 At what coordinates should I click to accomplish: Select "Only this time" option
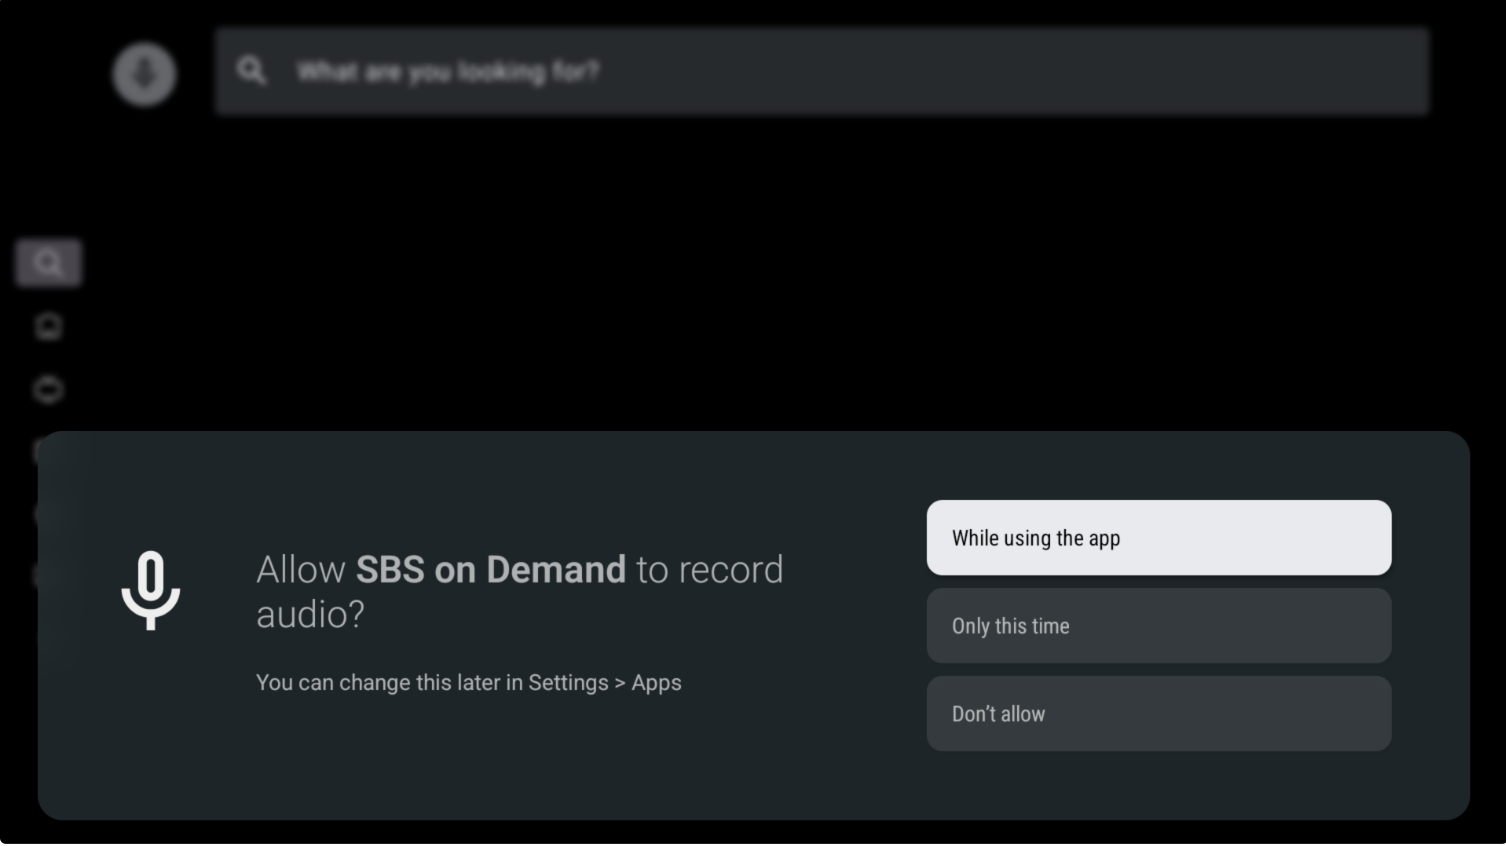pyautogui.click(x=1158, y=626)
